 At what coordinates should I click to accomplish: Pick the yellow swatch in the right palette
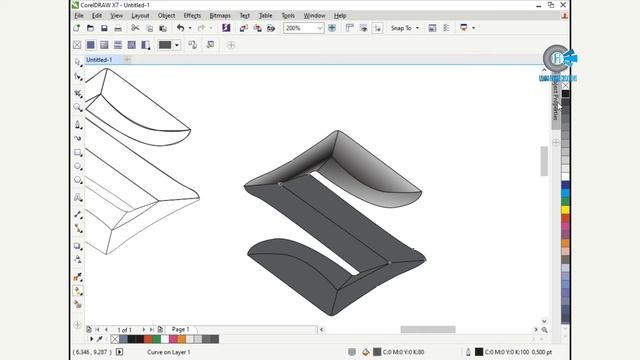[x=565, y=210]
